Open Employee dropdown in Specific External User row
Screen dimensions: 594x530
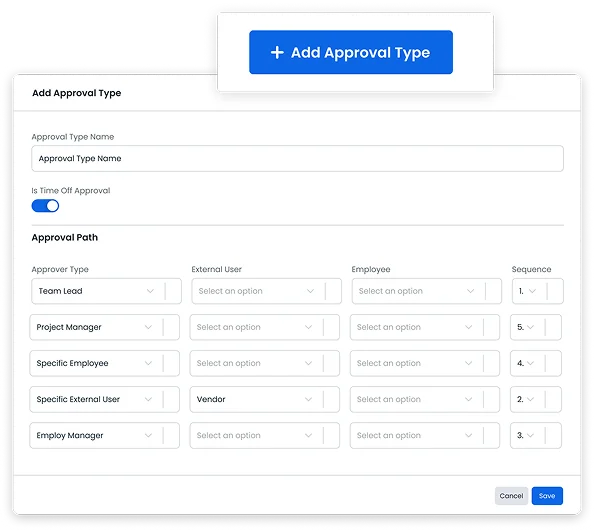pos(425,399)
